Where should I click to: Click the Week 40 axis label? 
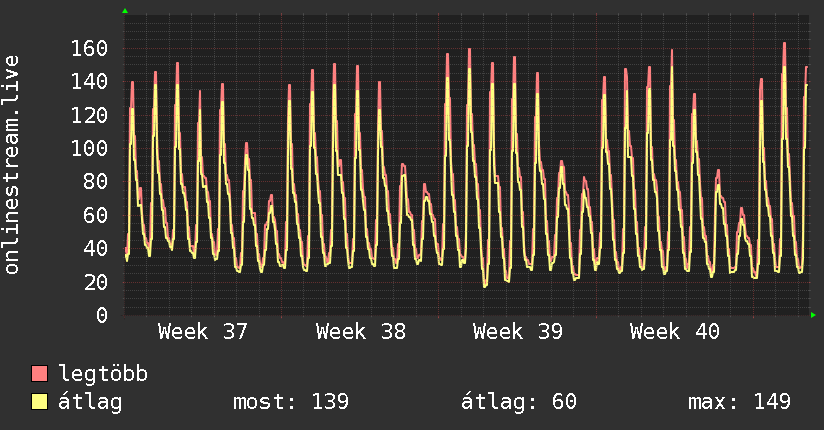(675, 332)
